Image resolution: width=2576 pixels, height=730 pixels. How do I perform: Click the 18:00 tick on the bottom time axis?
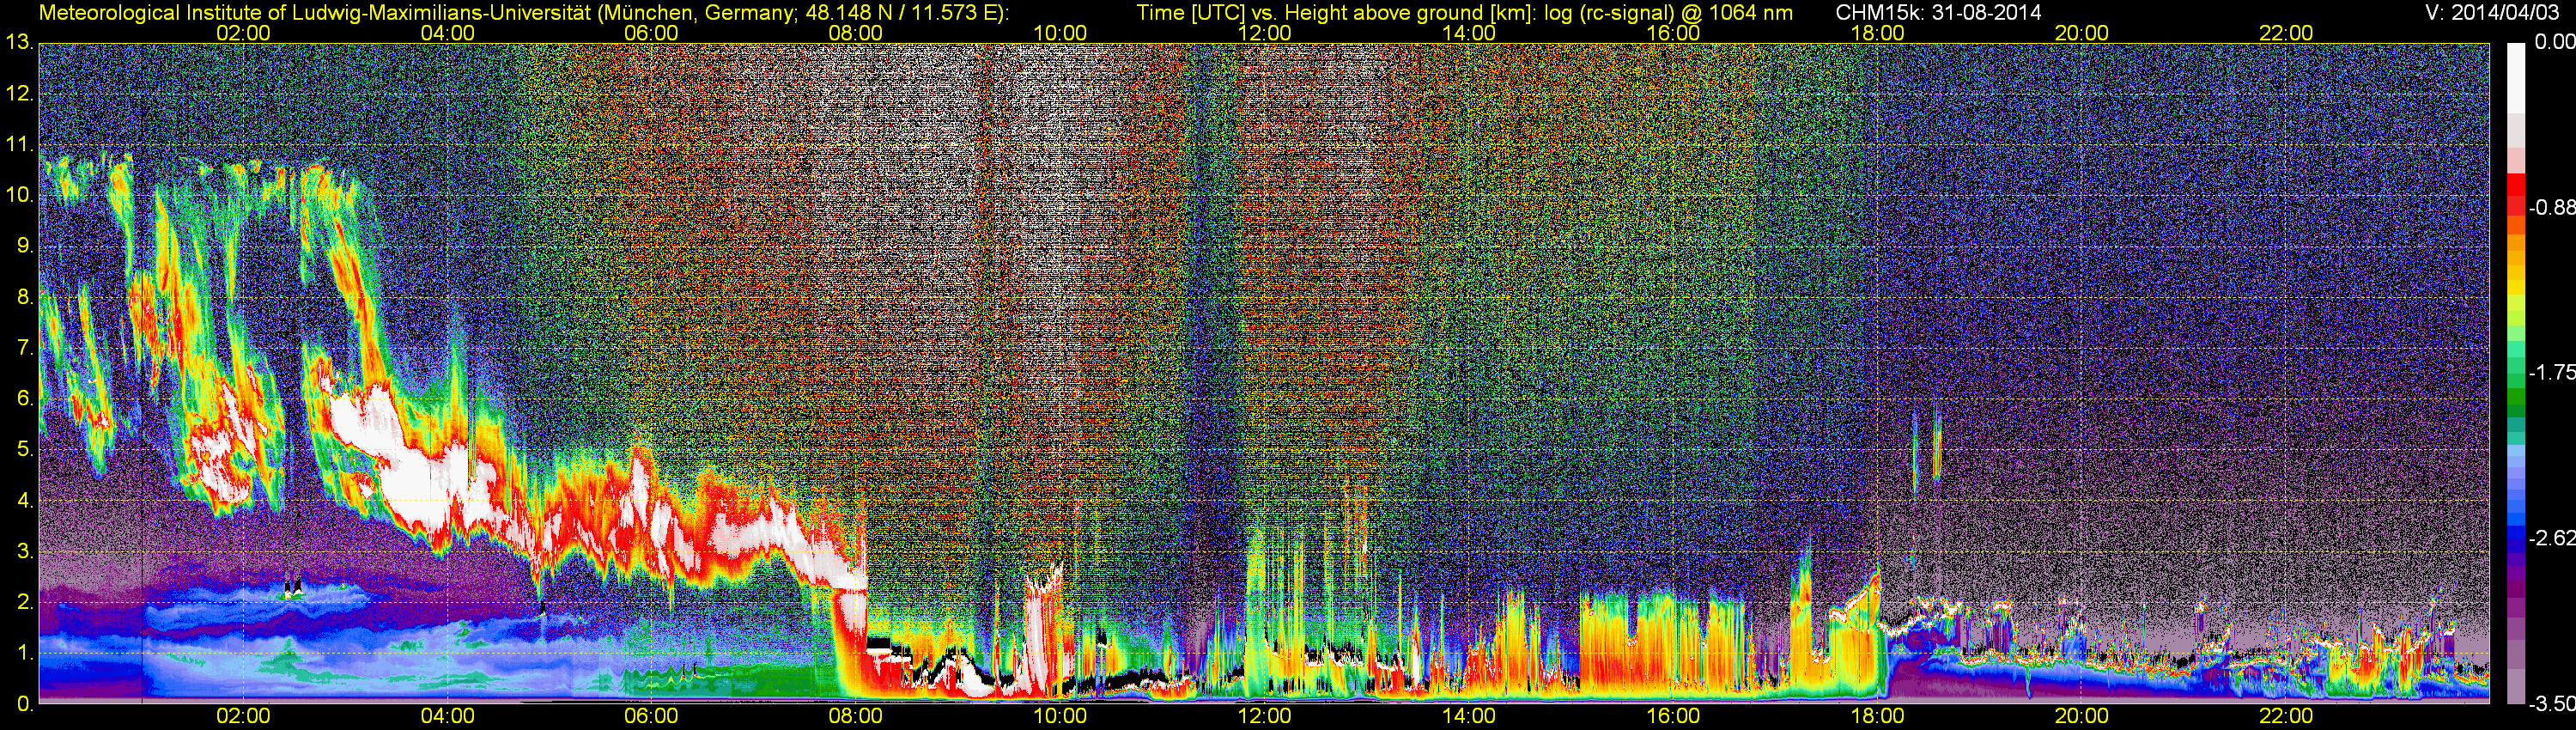(1877, 716)
